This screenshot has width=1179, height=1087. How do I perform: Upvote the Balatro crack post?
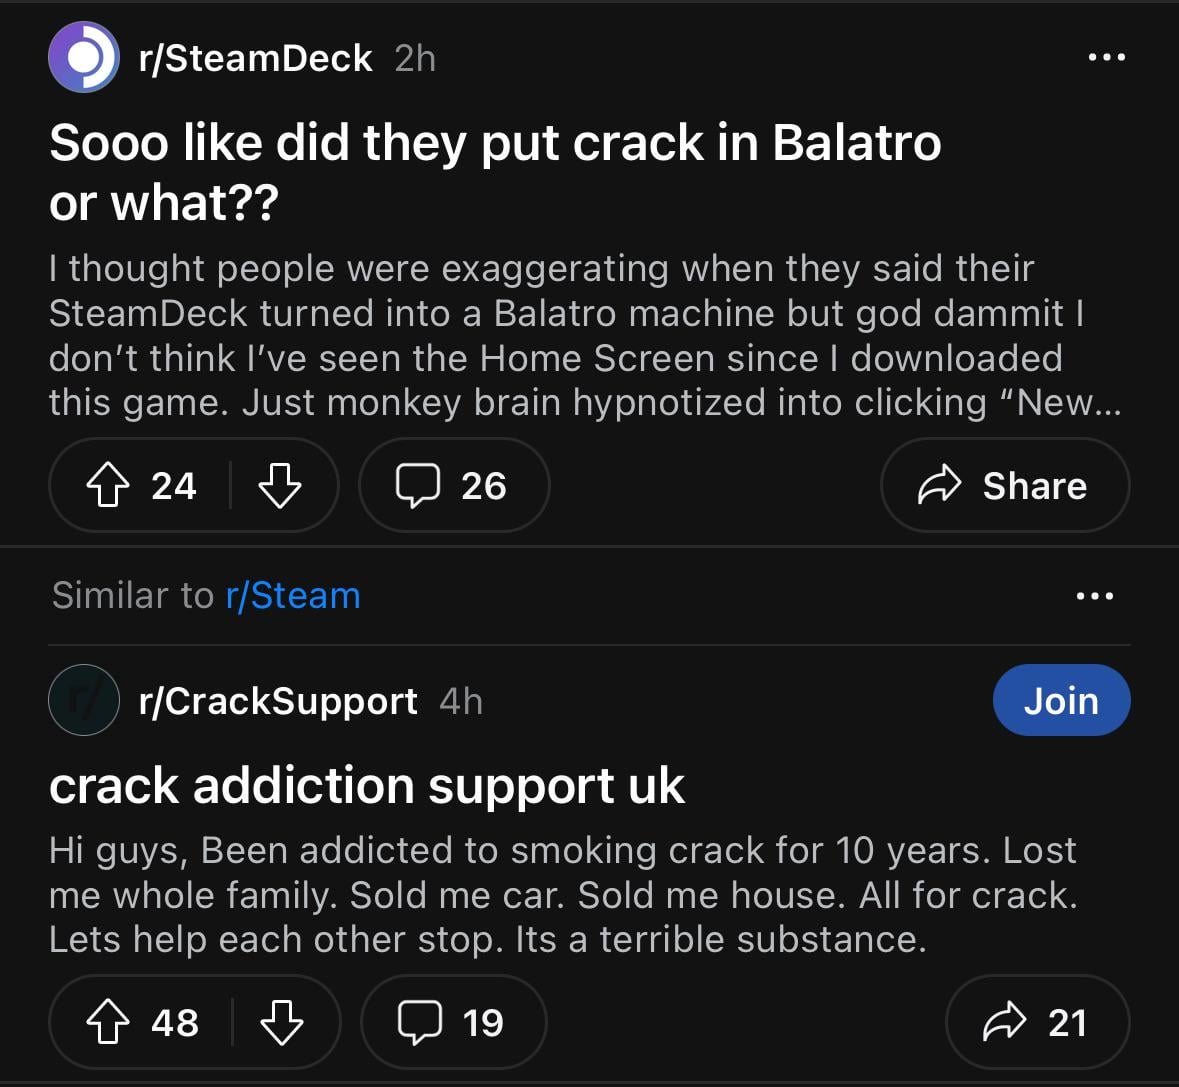pyautogui.click(x=108, y=486)
